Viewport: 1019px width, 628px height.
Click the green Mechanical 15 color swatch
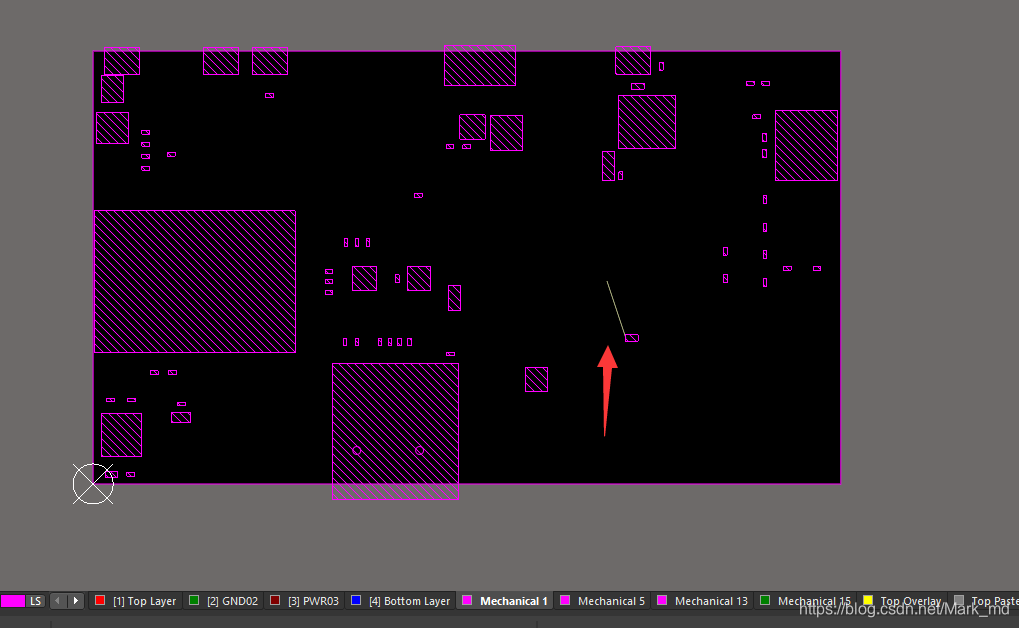(765, 600)
